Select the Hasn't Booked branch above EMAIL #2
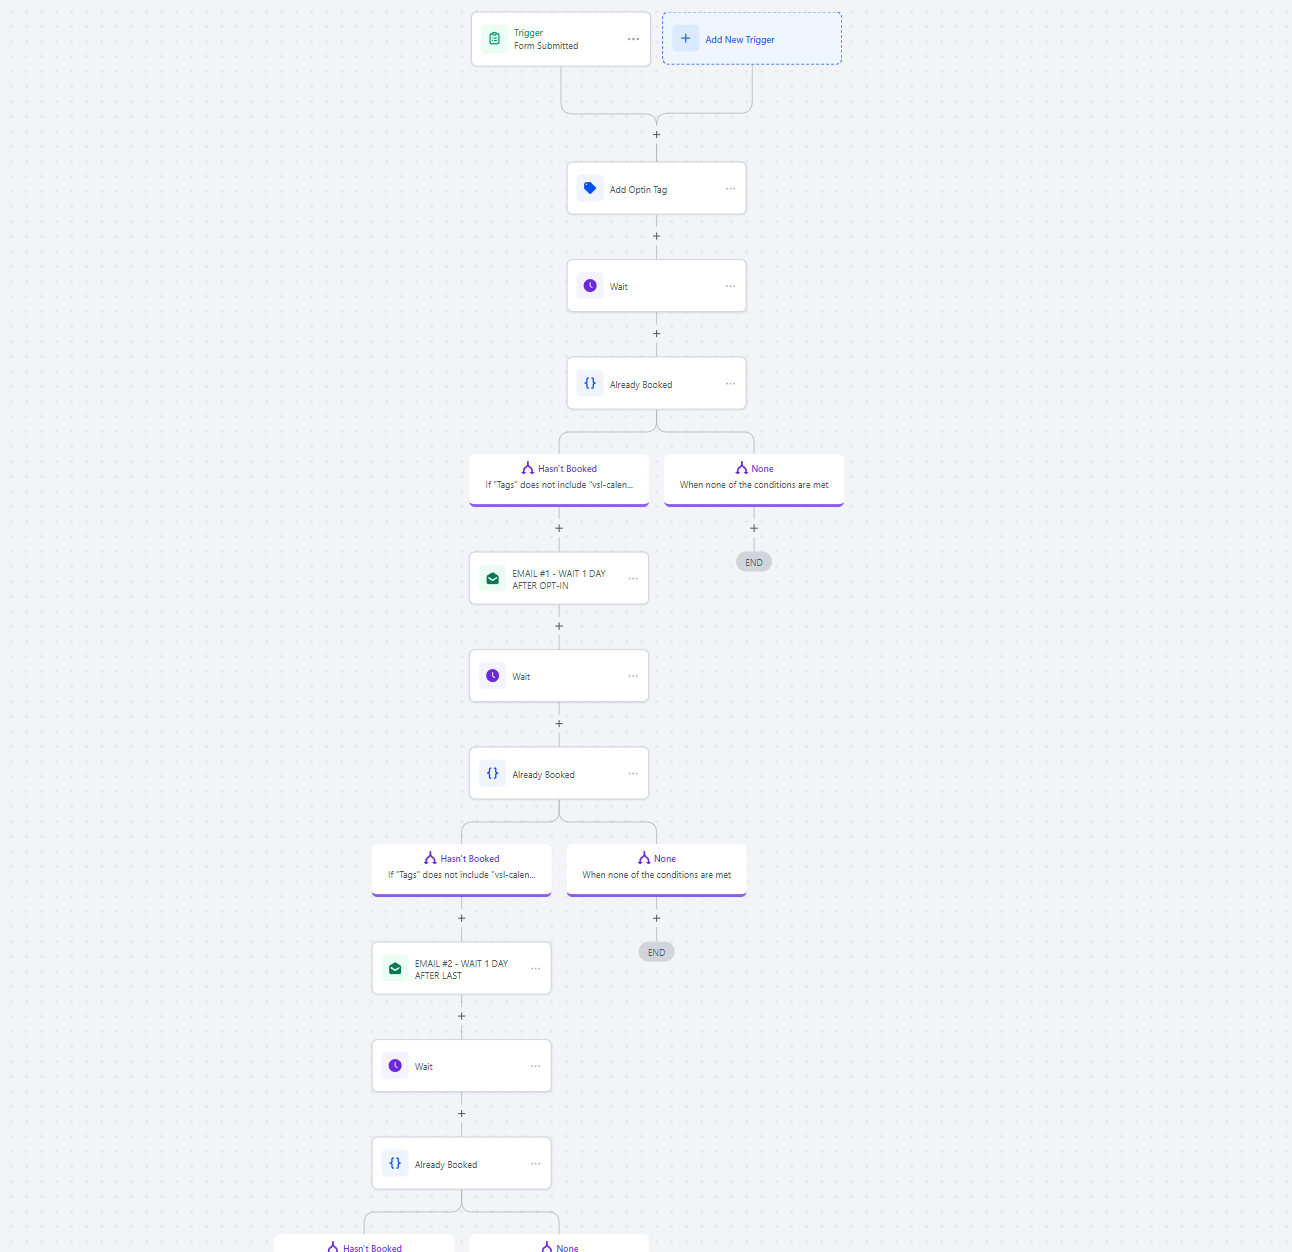Screen dimensions: 1292x1252 click(461, 867)
